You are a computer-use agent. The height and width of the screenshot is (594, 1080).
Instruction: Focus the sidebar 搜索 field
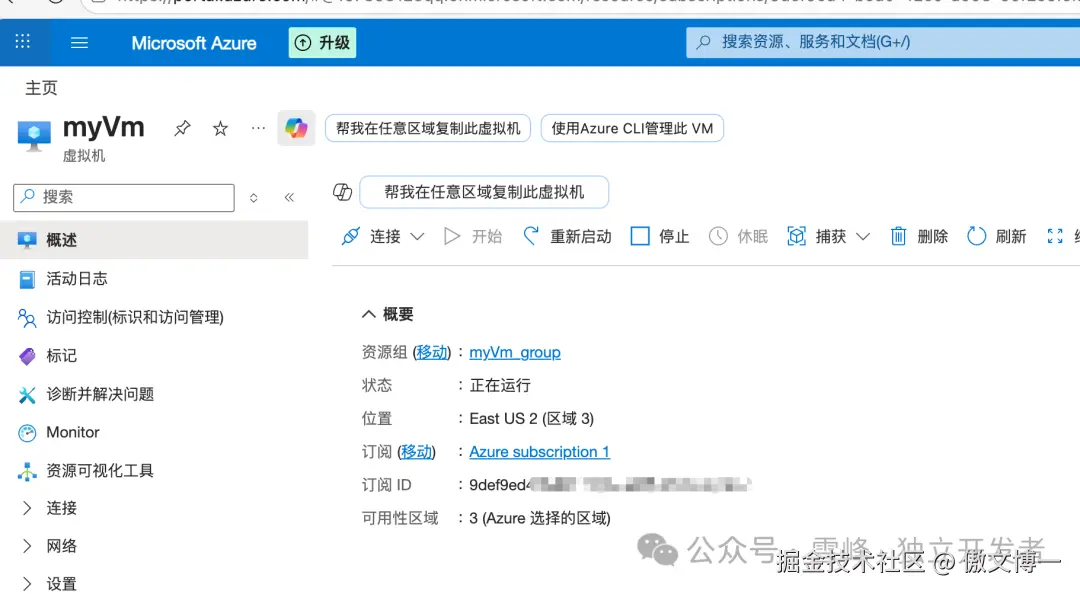click(124, 198)
